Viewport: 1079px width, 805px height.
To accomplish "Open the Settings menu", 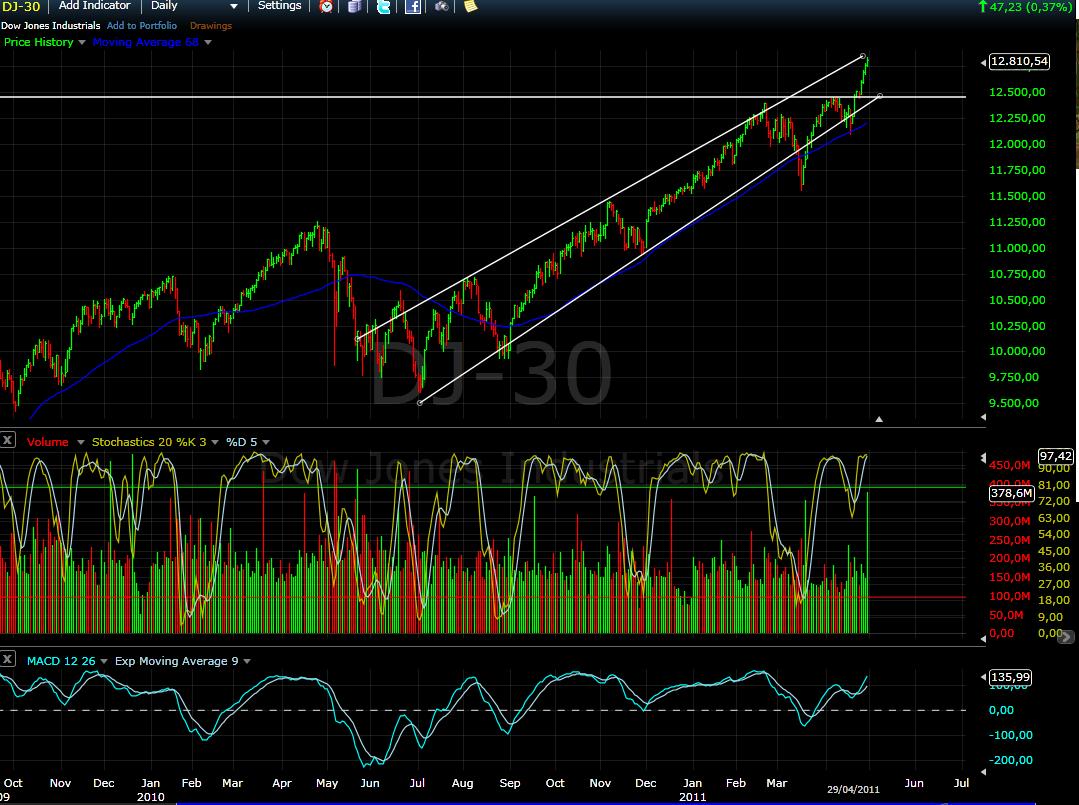I will click(279, 6).
